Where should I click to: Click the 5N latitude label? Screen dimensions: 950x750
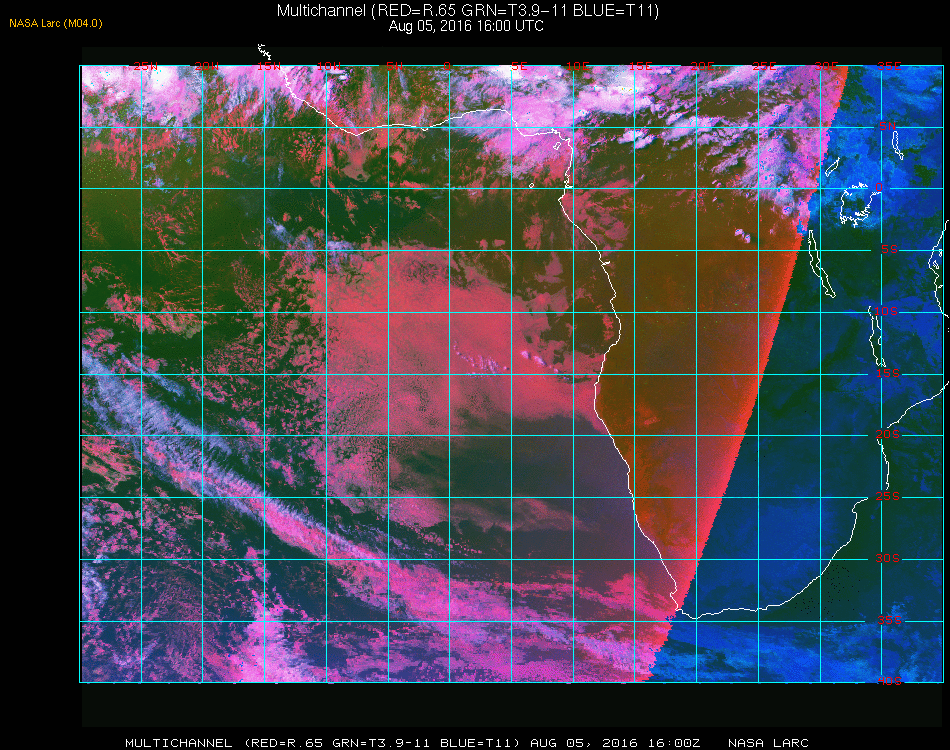[888, 126]
